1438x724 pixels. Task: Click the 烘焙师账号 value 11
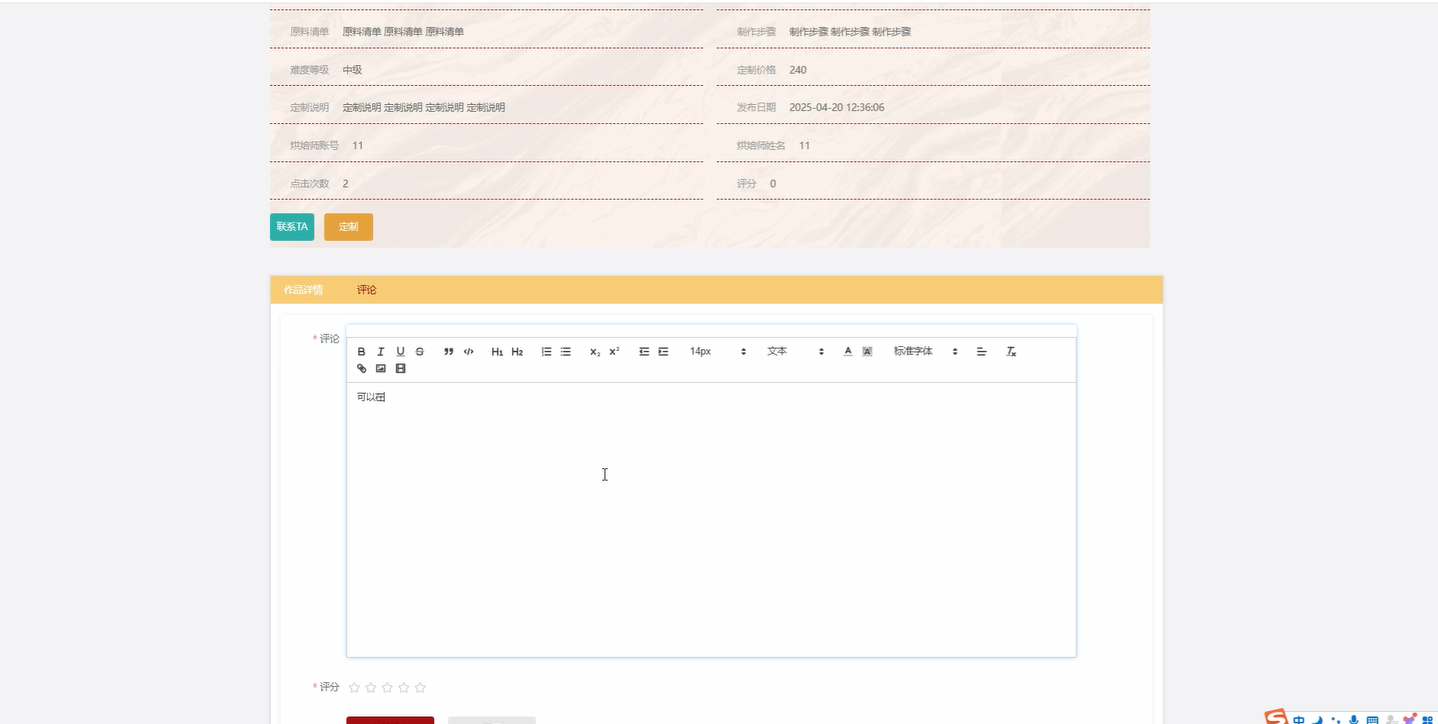click(x=358, y=146)
